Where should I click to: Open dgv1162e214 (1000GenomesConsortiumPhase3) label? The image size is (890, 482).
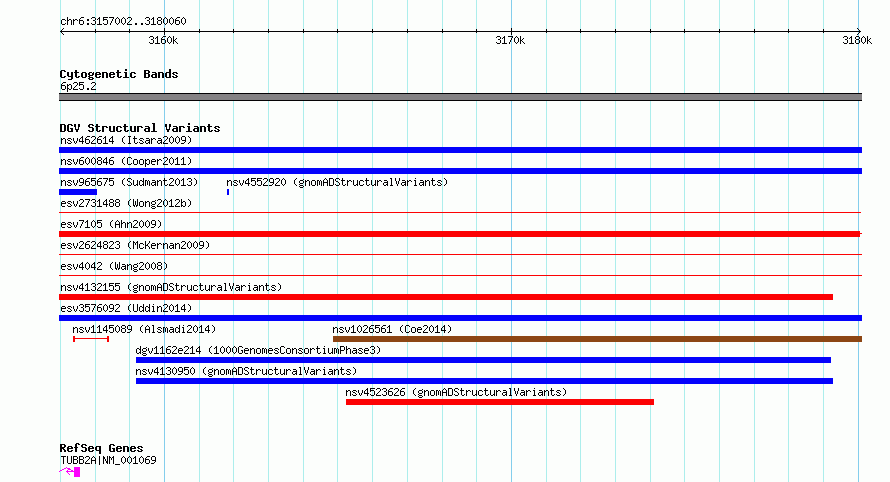(x=258, y=350)
